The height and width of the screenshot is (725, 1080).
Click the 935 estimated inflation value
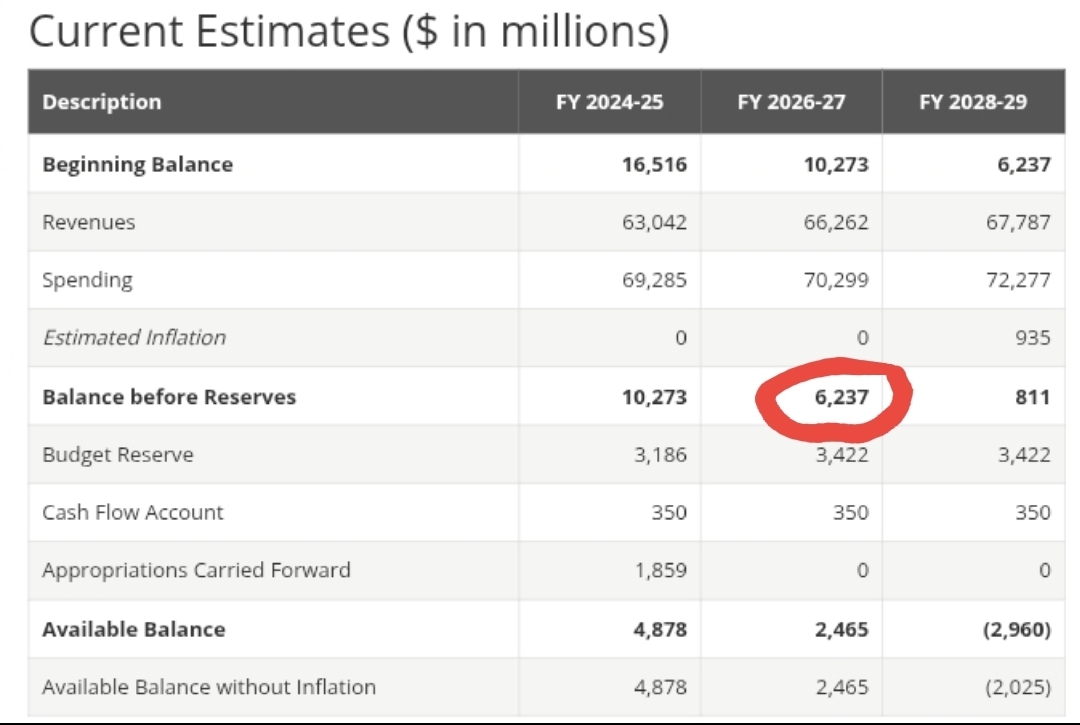(1031, 338)
